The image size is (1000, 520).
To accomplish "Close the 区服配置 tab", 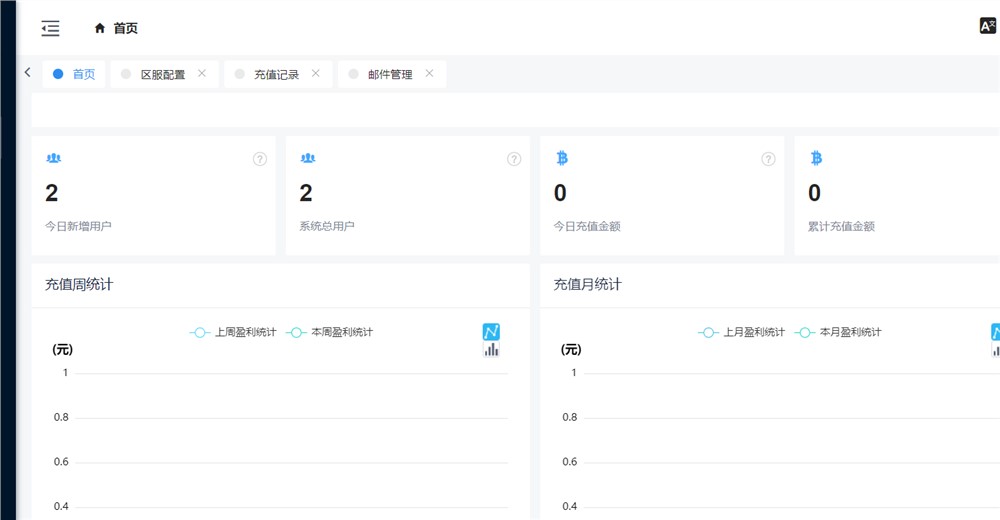I will point(202,73).
